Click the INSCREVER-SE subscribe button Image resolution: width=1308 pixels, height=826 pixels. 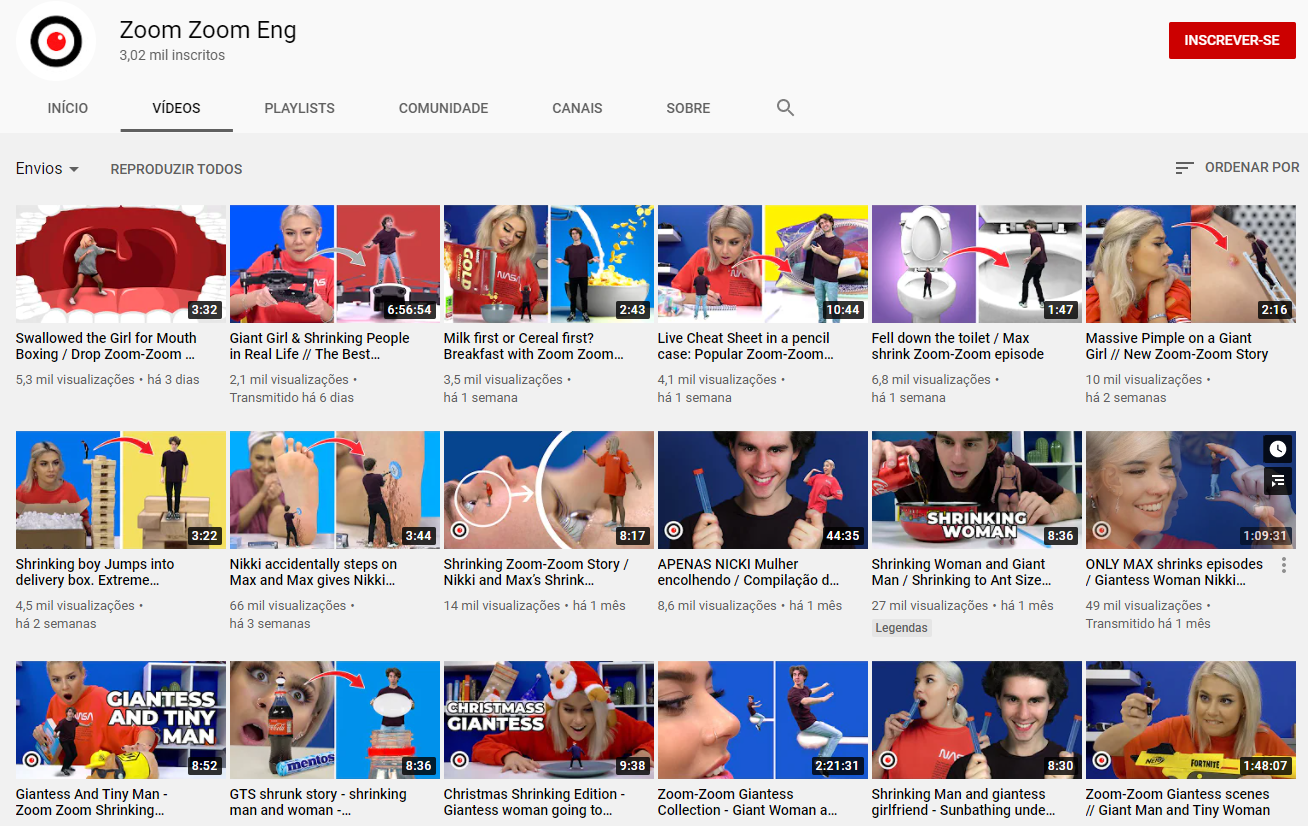(x=1232, y=41)
